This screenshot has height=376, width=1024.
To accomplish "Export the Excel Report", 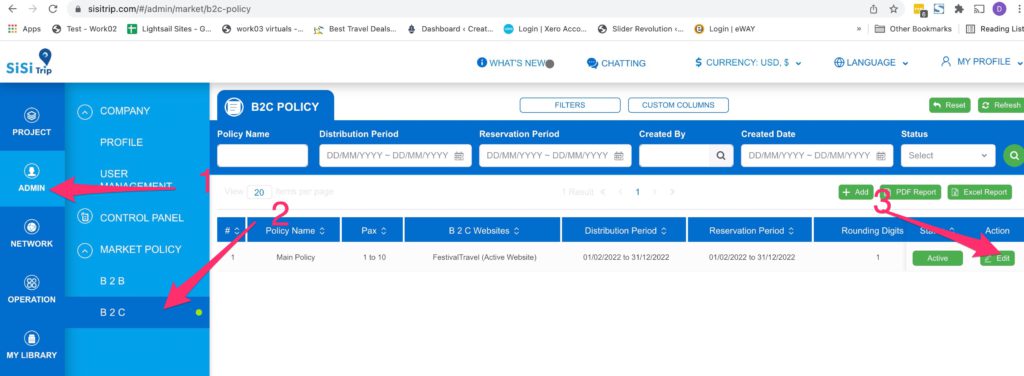I will [x=980, y=192].
